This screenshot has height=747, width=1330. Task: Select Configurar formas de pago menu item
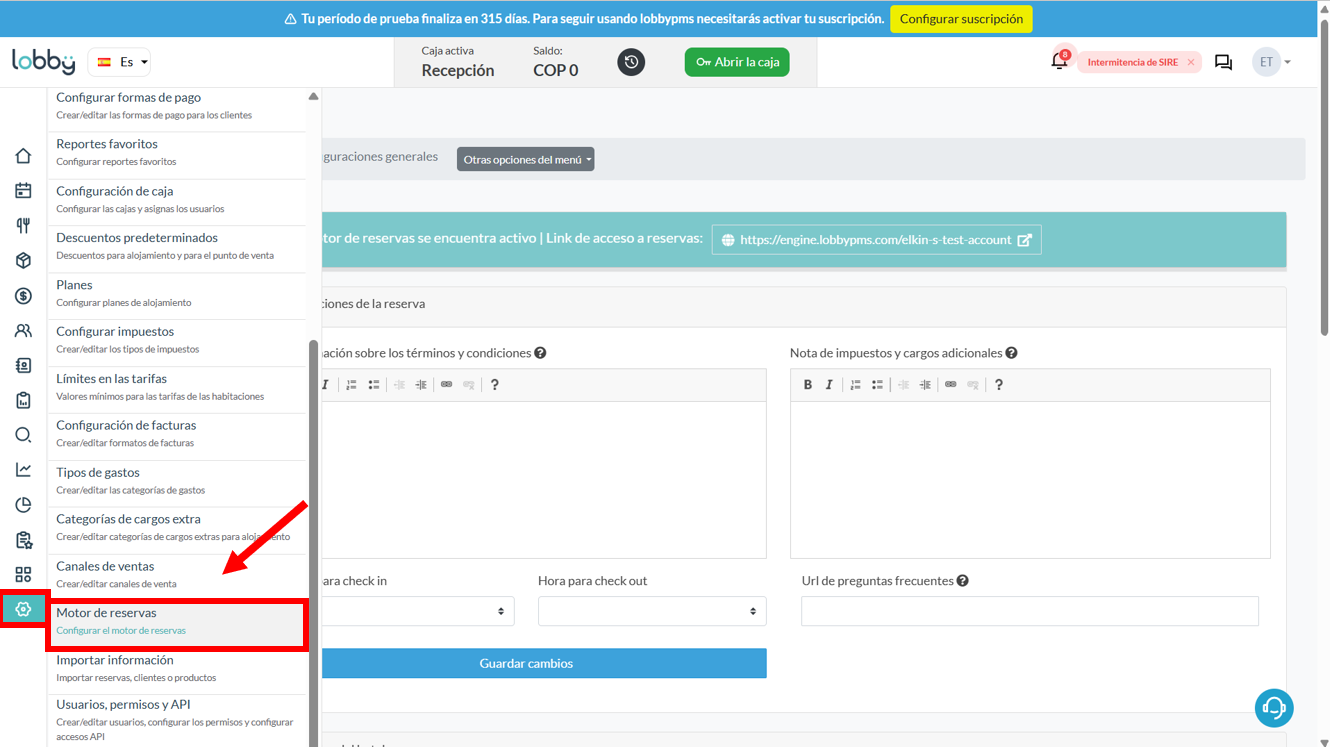click(177, 105)
